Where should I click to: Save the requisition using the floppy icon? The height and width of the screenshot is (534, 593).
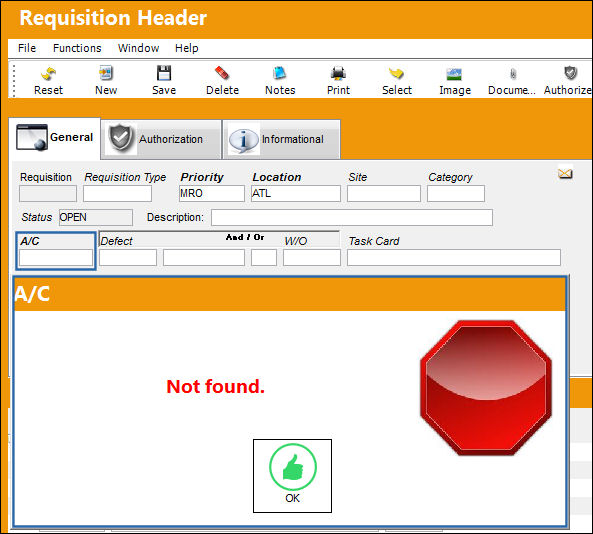tap(164, 73)
